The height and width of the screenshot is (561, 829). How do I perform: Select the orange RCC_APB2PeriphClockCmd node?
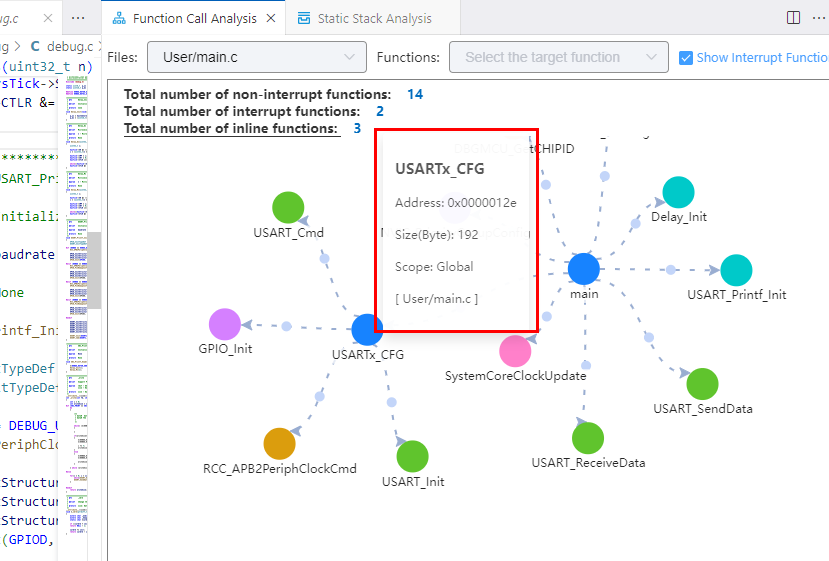(279, 444)
